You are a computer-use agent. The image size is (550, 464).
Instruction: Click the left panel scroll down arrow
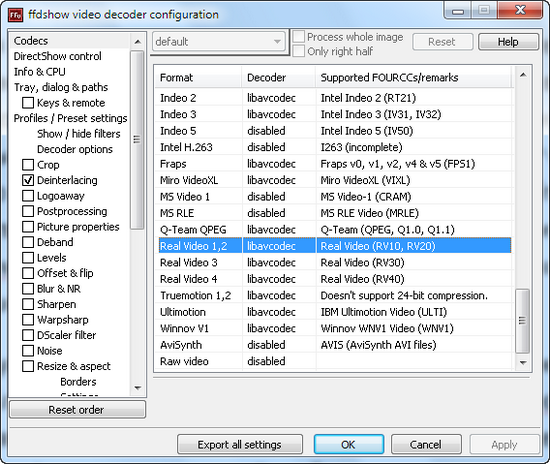138,388
